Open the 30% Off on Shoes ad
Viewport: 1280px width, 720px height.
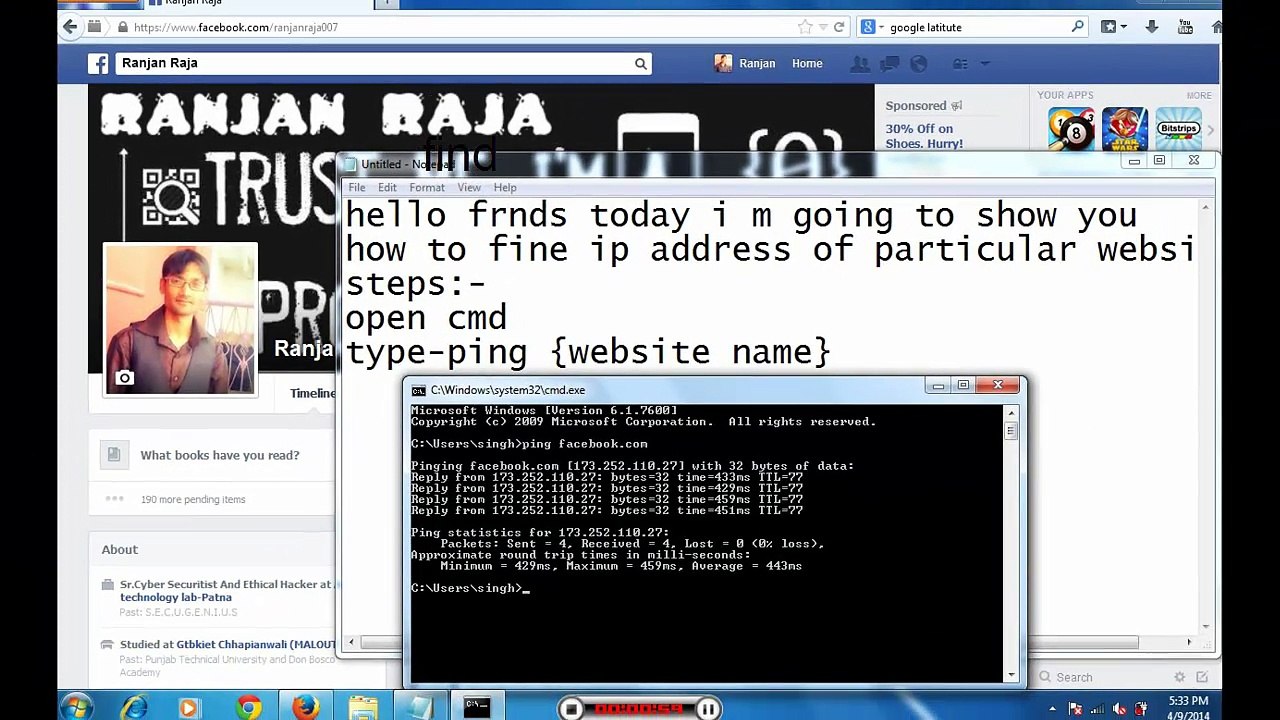tap(924, 136)
